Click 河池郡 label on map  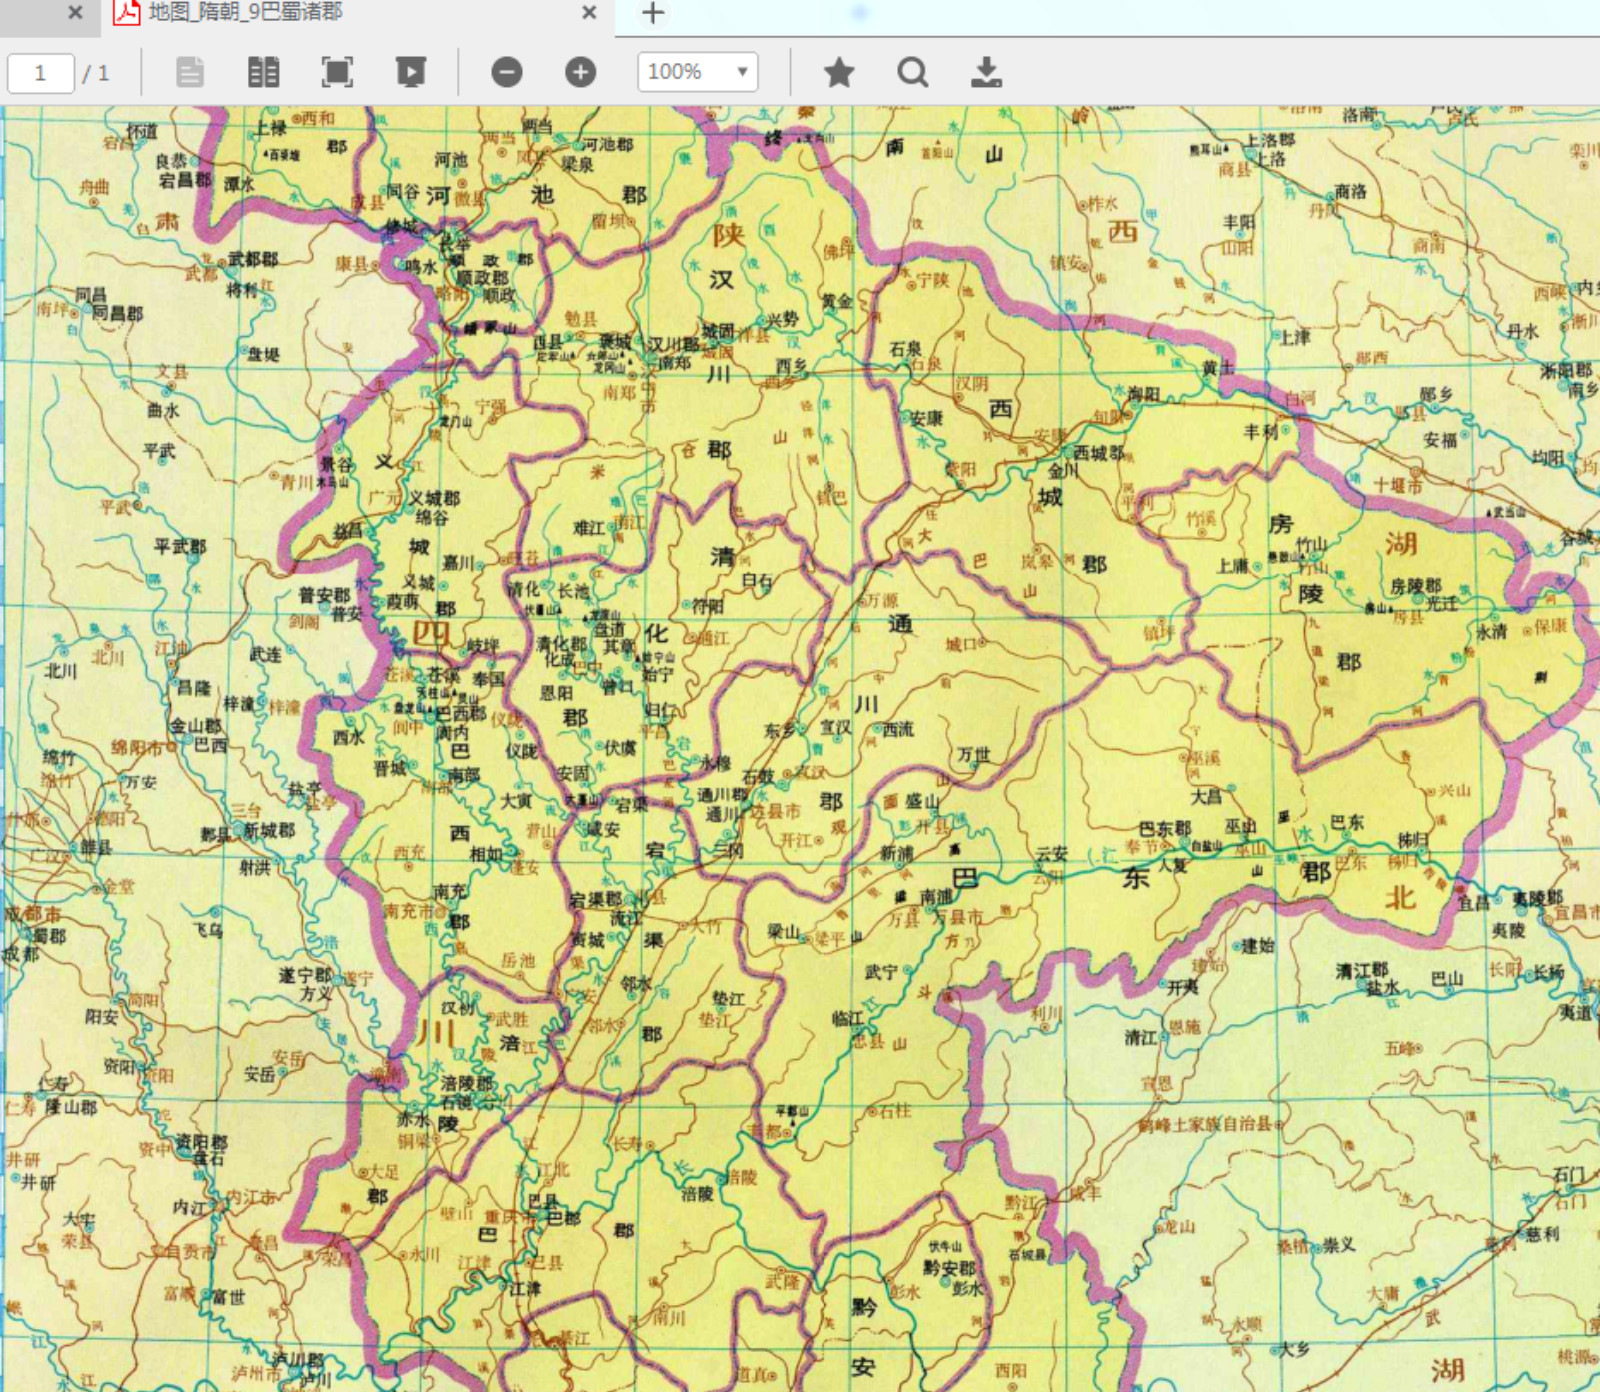coord(609,145)
